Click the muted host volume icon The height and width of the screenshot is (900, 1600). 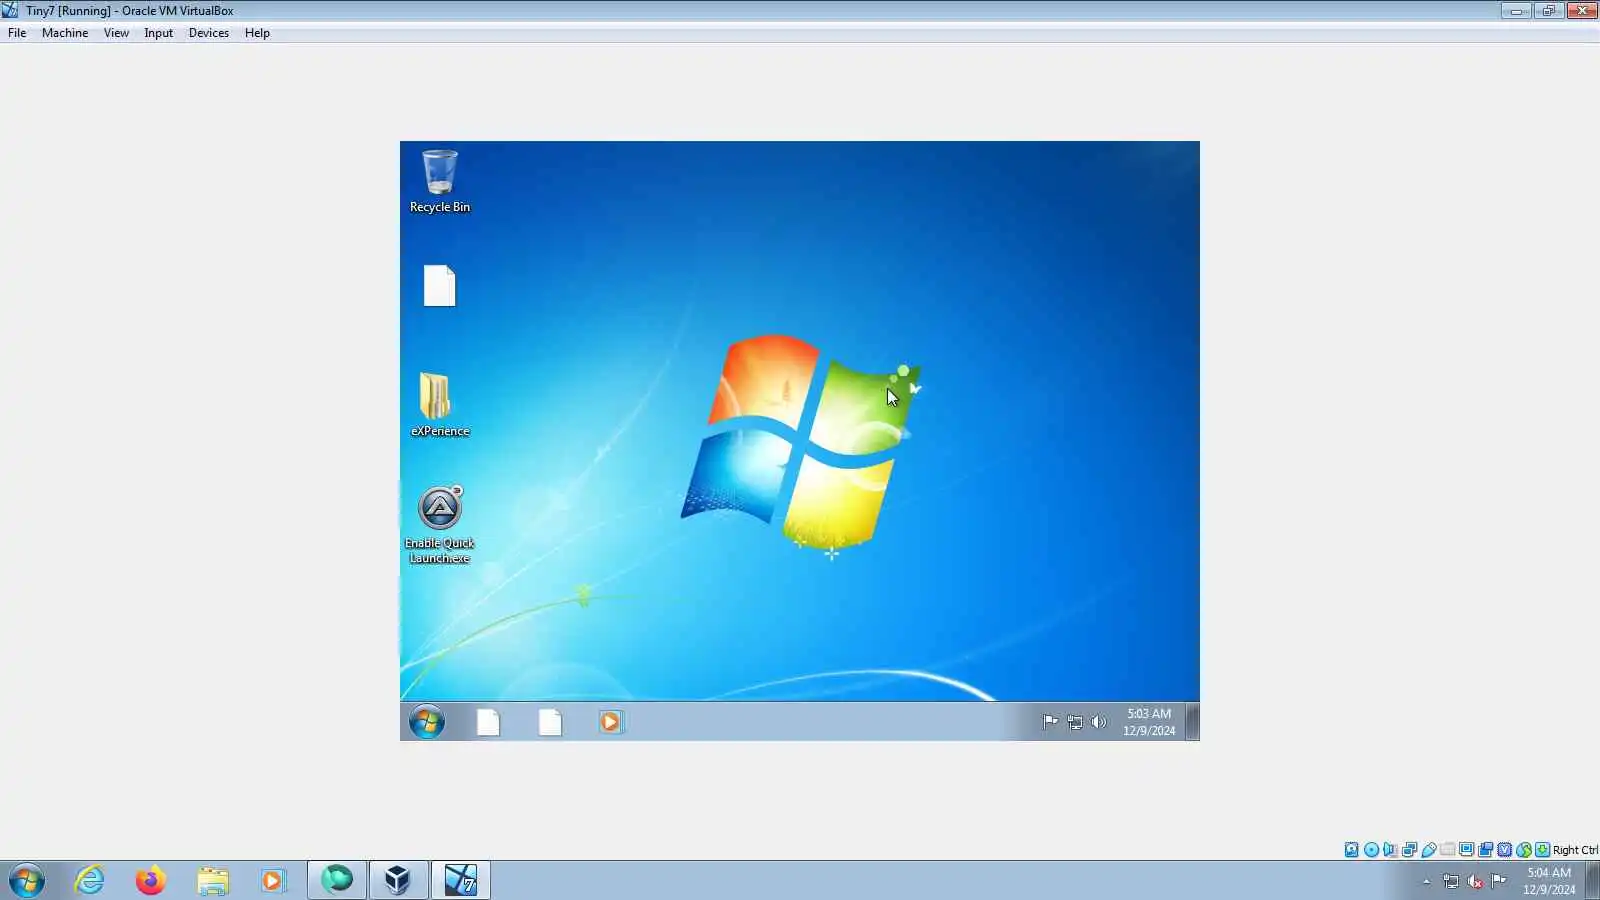tap(1475, 881)
